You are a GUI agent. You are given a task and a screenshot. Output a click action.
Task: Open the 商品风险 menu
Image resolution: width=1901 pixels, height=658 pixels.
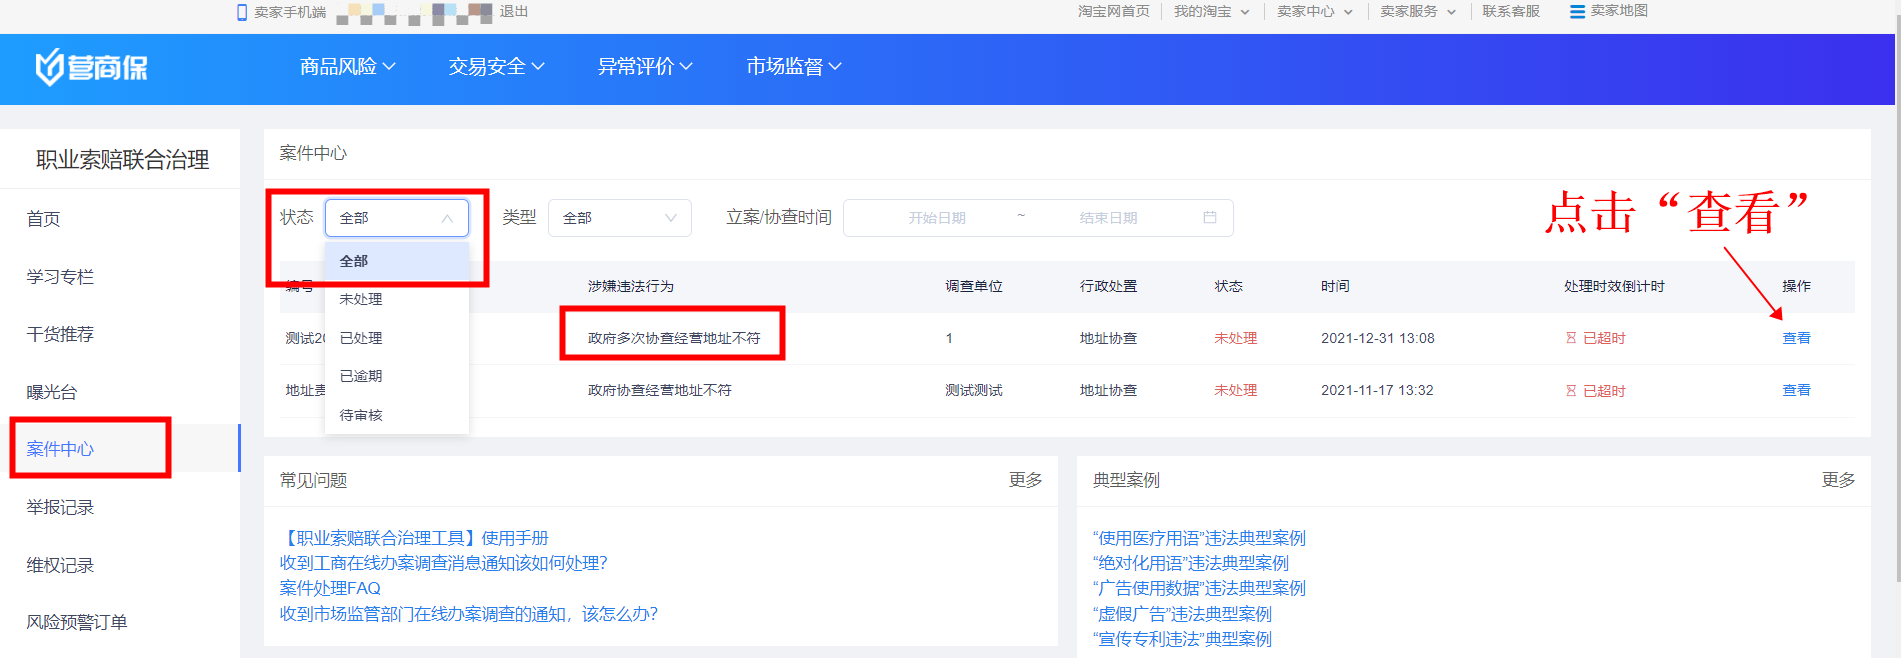coord(347,66)
